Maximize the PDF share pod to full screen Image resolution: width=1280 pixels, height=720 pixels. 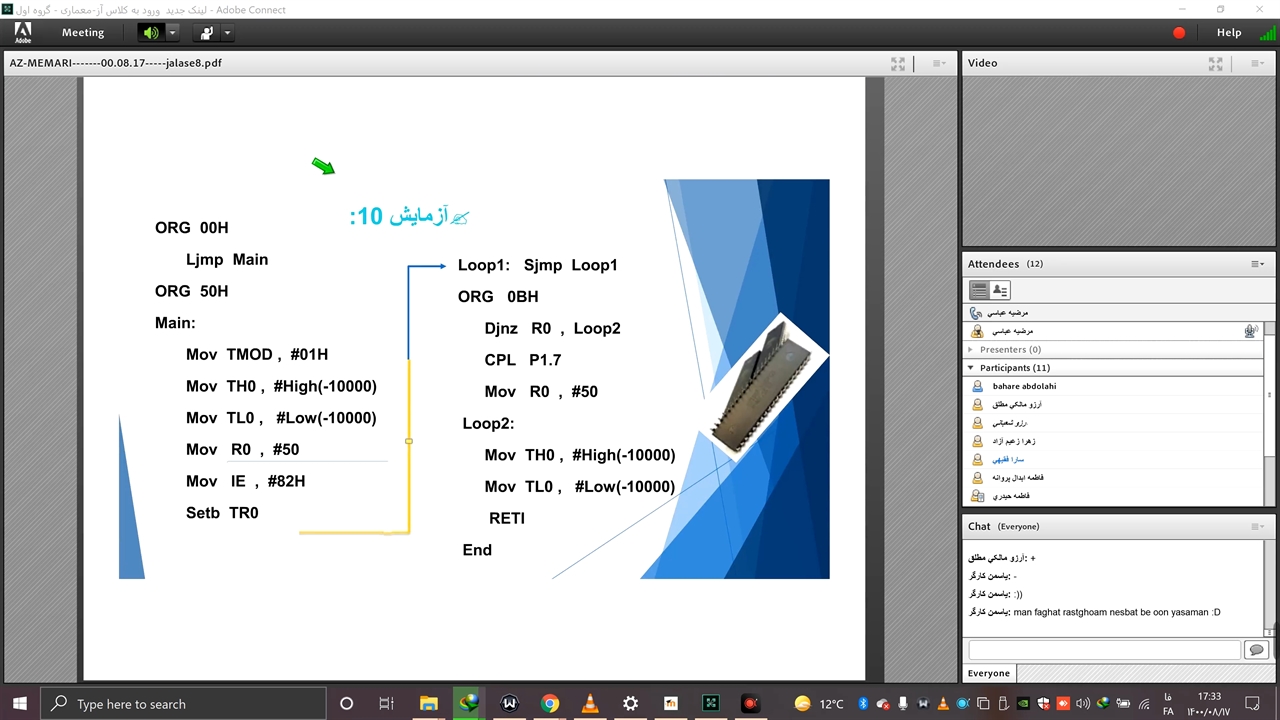(898, 63)
